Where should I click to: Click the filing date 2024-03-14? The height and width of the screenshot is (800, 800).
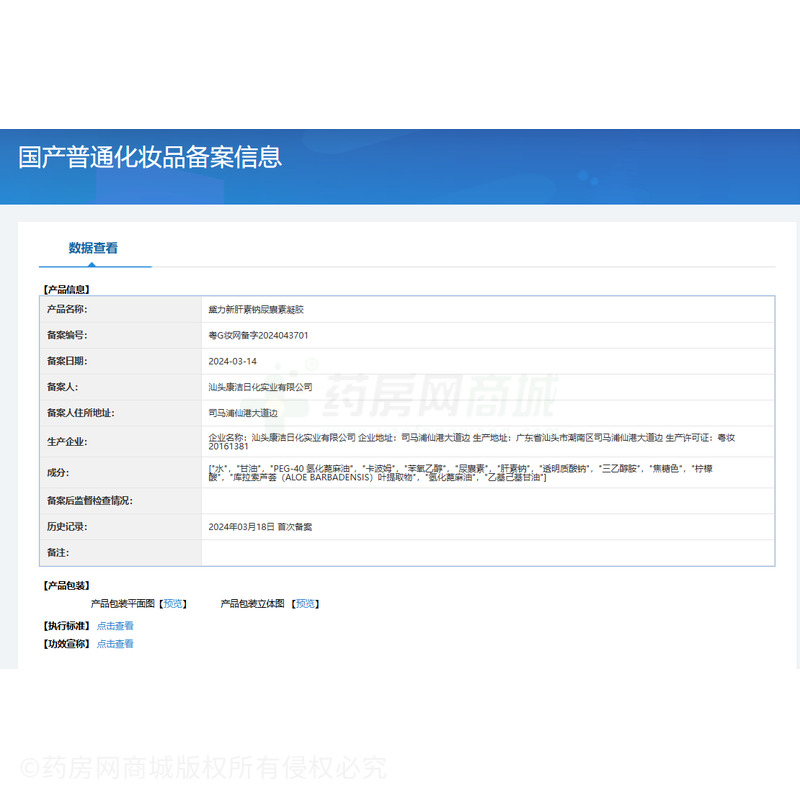(232, 361)
